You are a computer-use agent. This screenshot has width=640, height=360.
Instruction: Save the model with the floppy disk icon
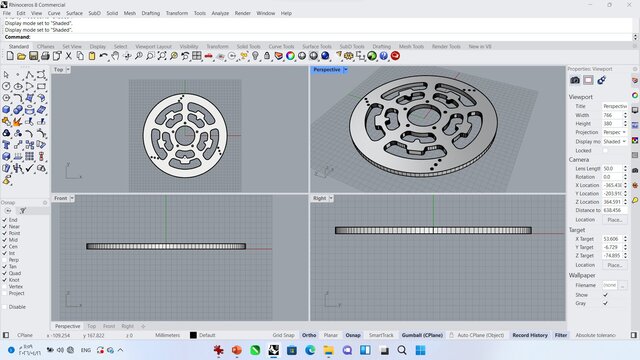33,56
